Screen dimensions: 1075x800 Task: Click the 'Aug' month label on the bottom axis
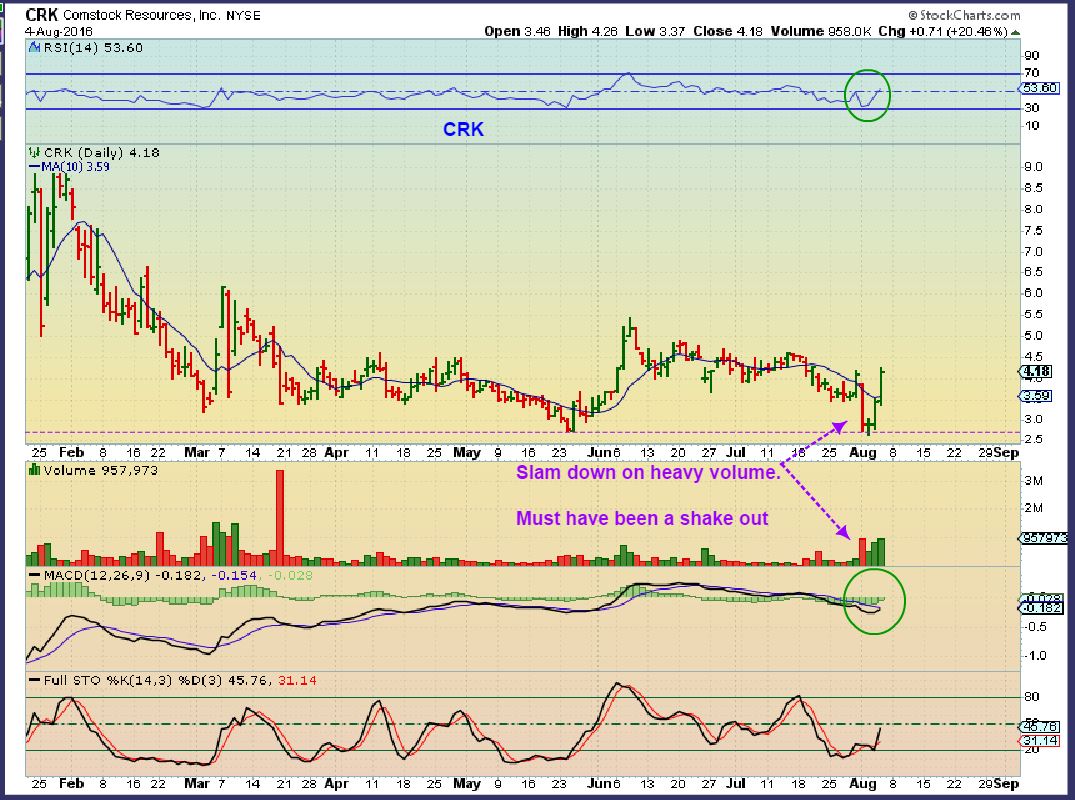[x=862, y=783]
